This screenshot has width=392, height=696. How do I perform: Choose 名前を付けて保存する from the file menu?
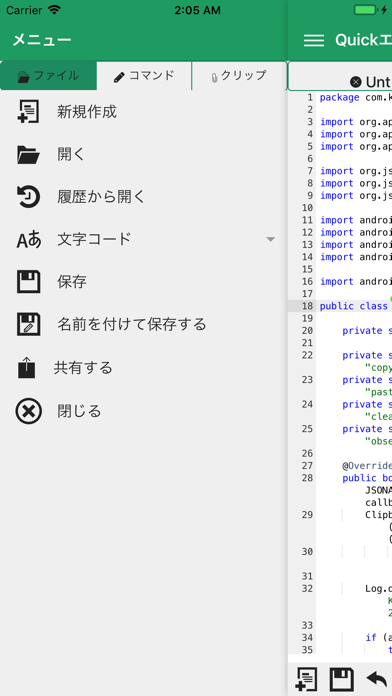pyautogui.click(x=131, y=324)
